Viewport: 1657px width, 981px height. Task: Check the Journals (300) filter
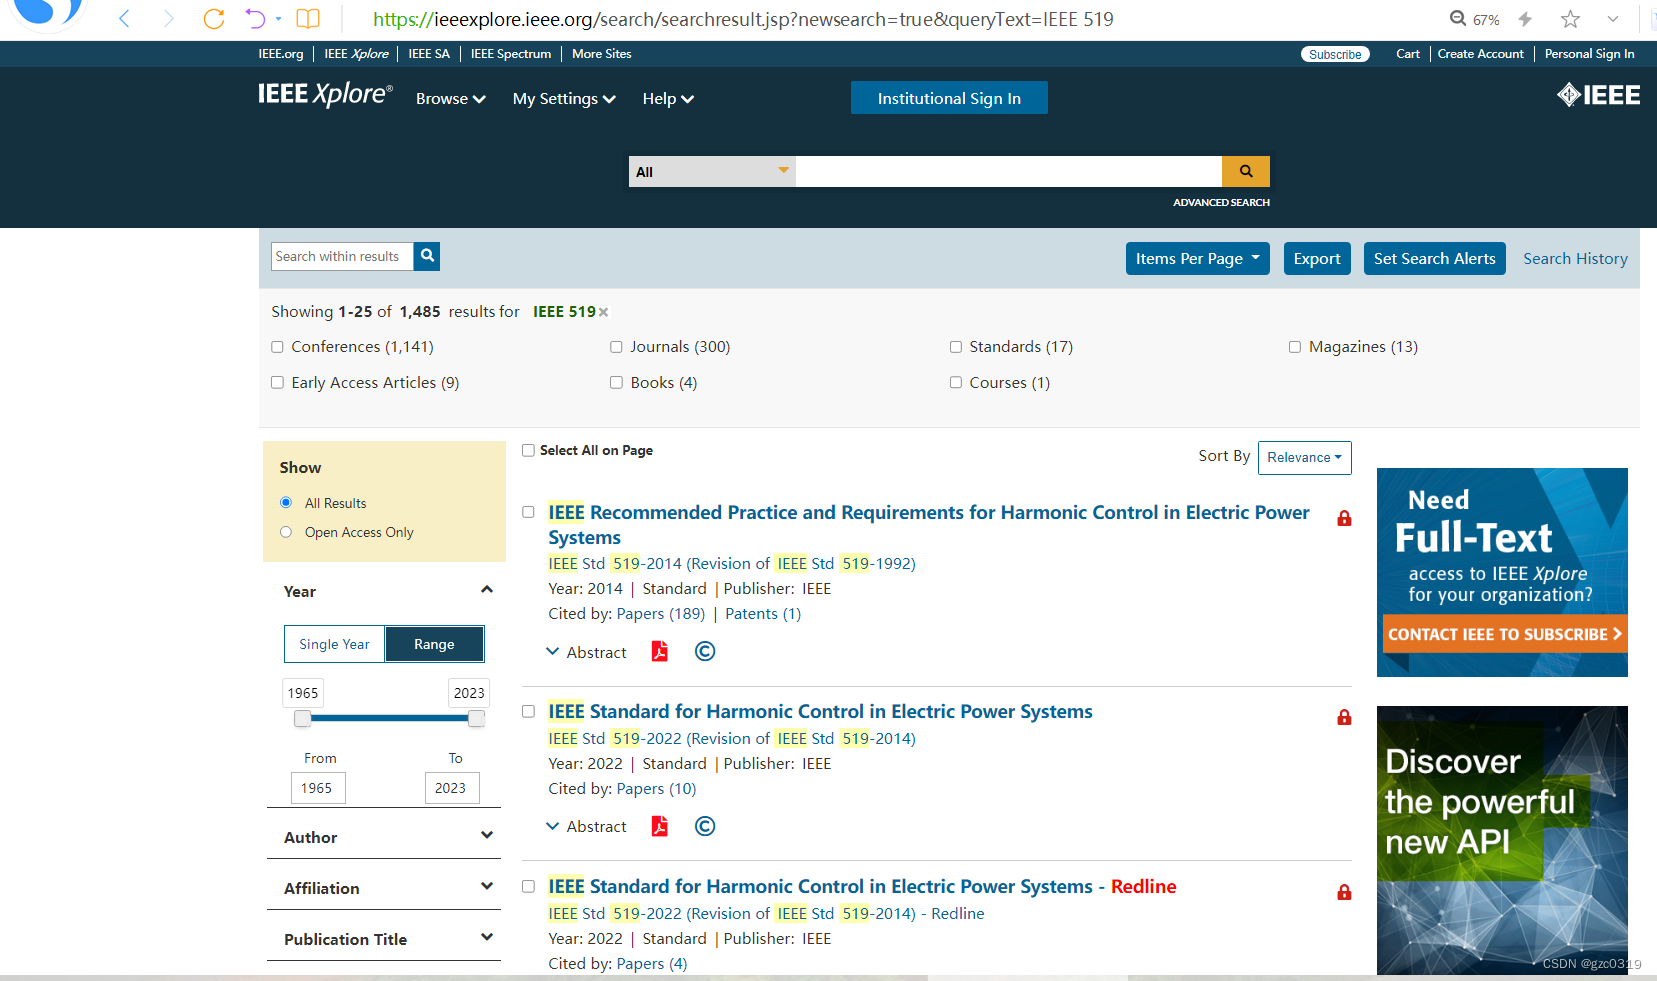pyautogui.click(x=616, y=347)
